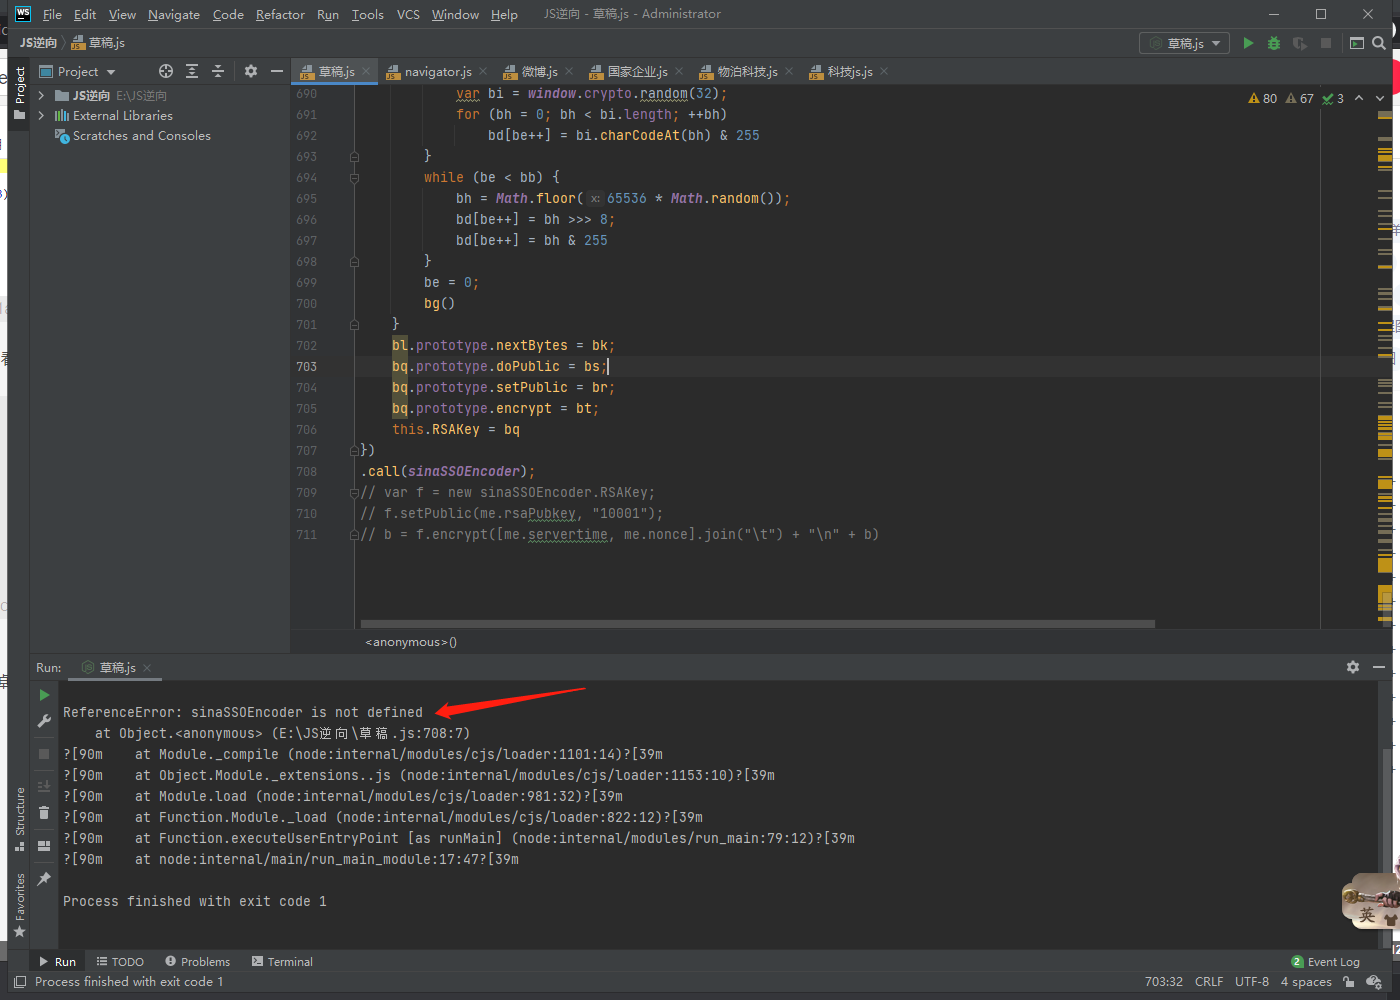Open the Search Everywhere magnifier
Image resolution: width=1400 pixels, height=1000 pixels.
(x=1379, y=43)
